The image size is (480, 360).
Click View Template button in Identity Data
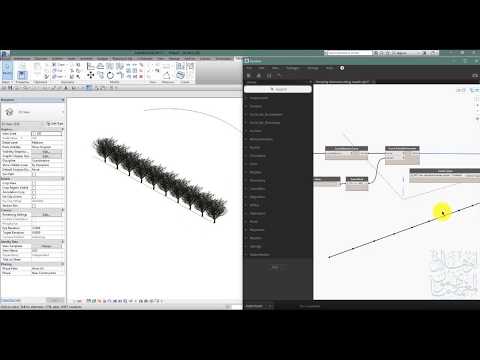tap(46, 246)
